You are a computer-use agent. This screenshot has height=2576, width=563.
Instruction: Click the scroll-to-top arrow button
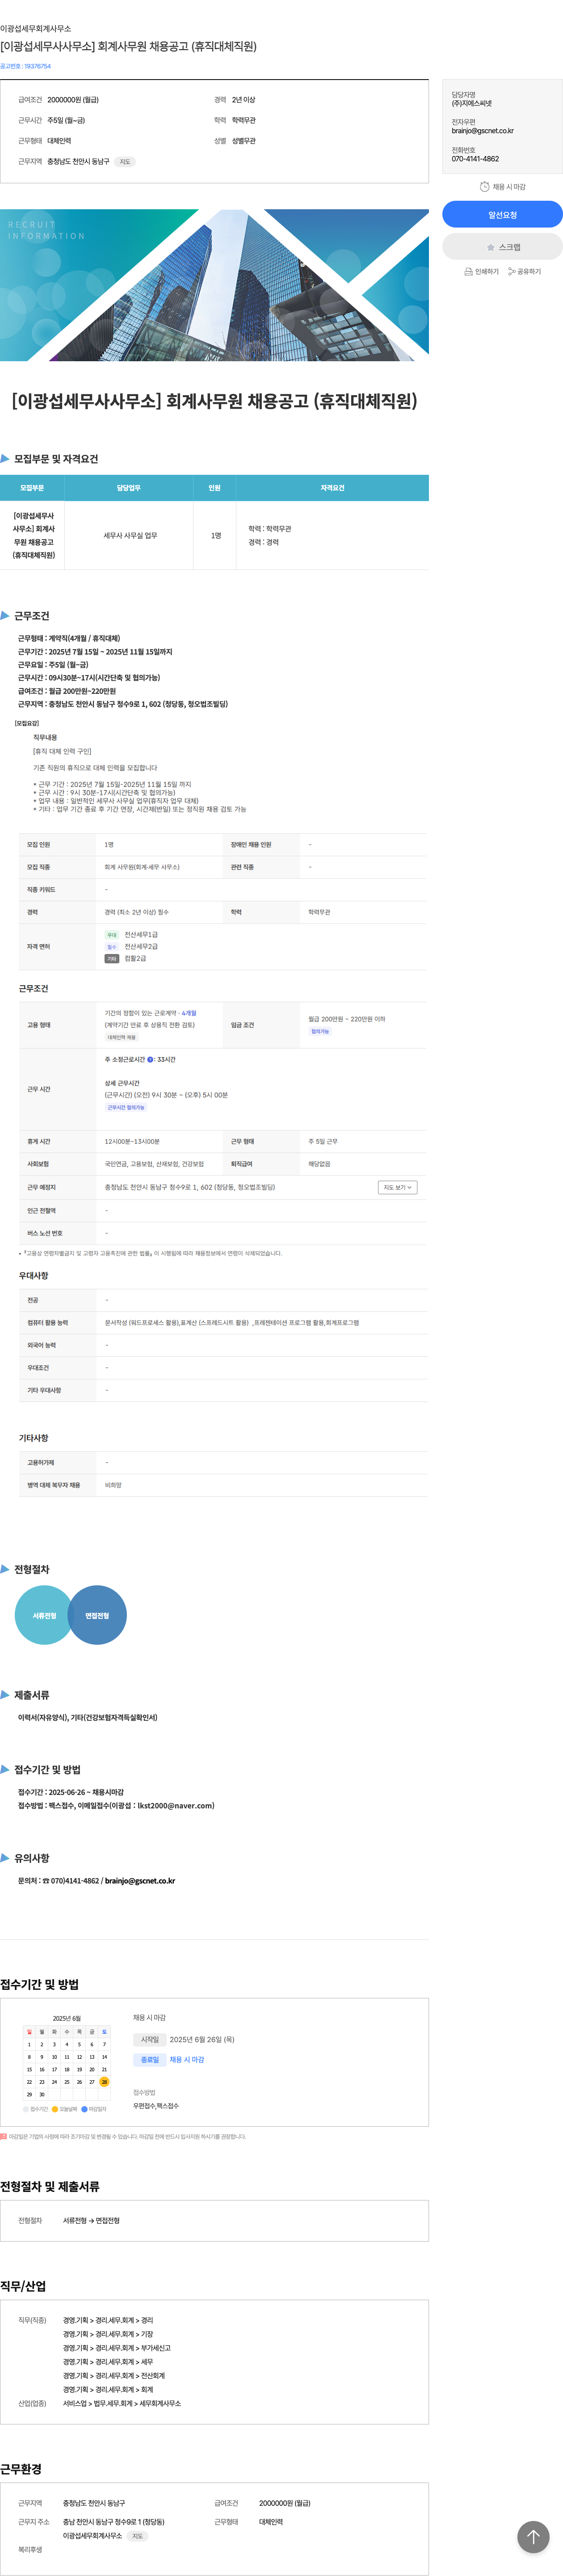tap(533, 2537)
